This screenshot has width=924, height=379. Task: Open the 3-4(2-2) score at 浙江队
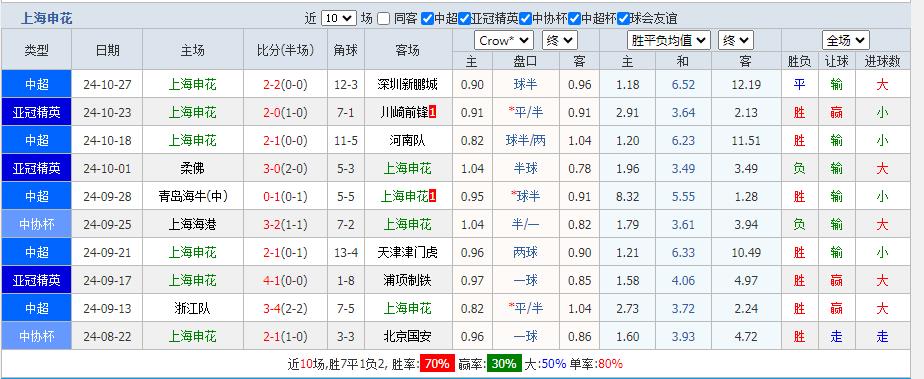tap(285, 308)
